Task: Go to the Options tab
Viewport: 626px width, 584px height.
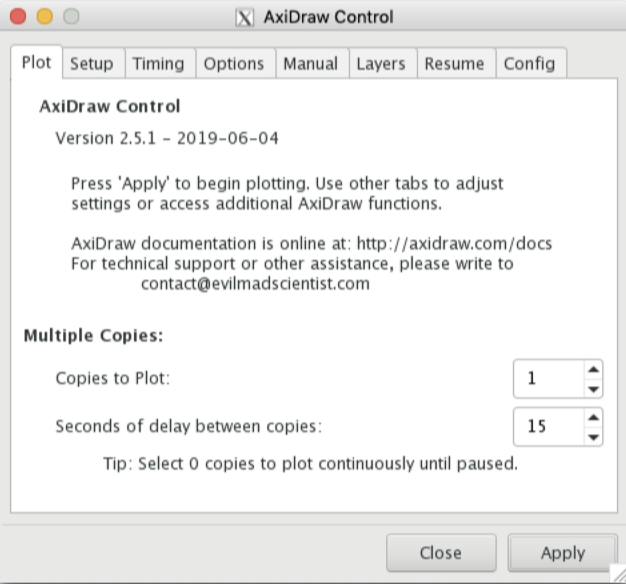Action: 234,63
